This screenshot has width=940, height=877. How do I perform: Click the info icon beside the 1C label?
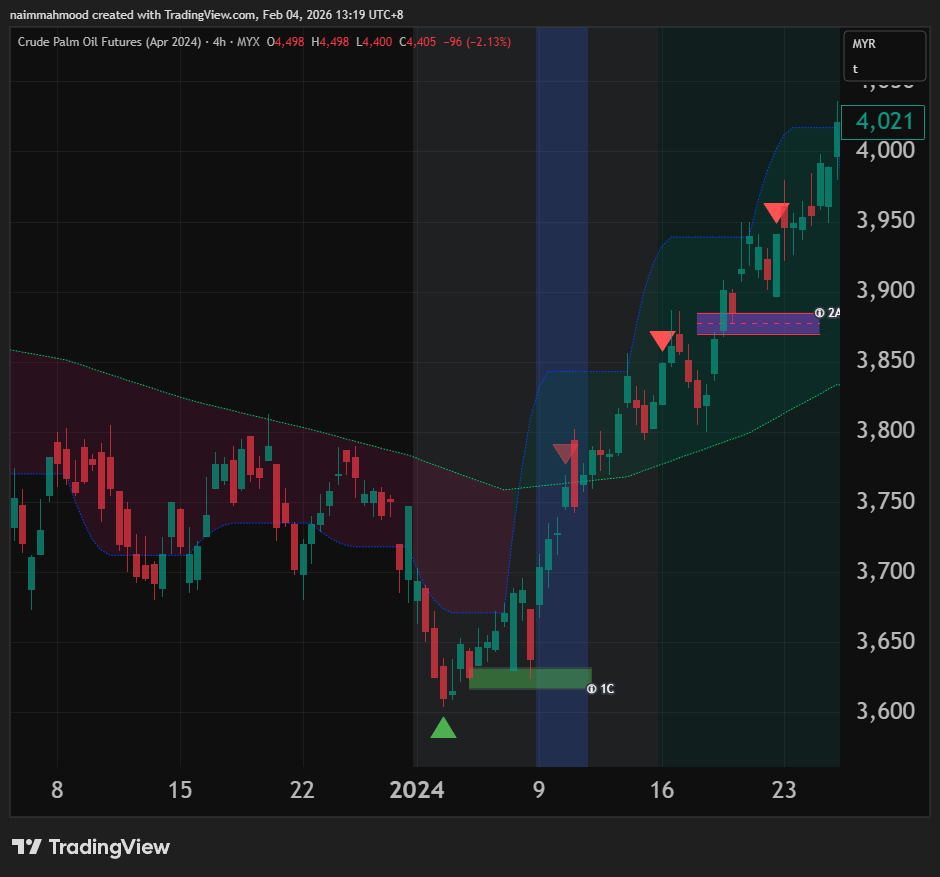tap(591, 689)
